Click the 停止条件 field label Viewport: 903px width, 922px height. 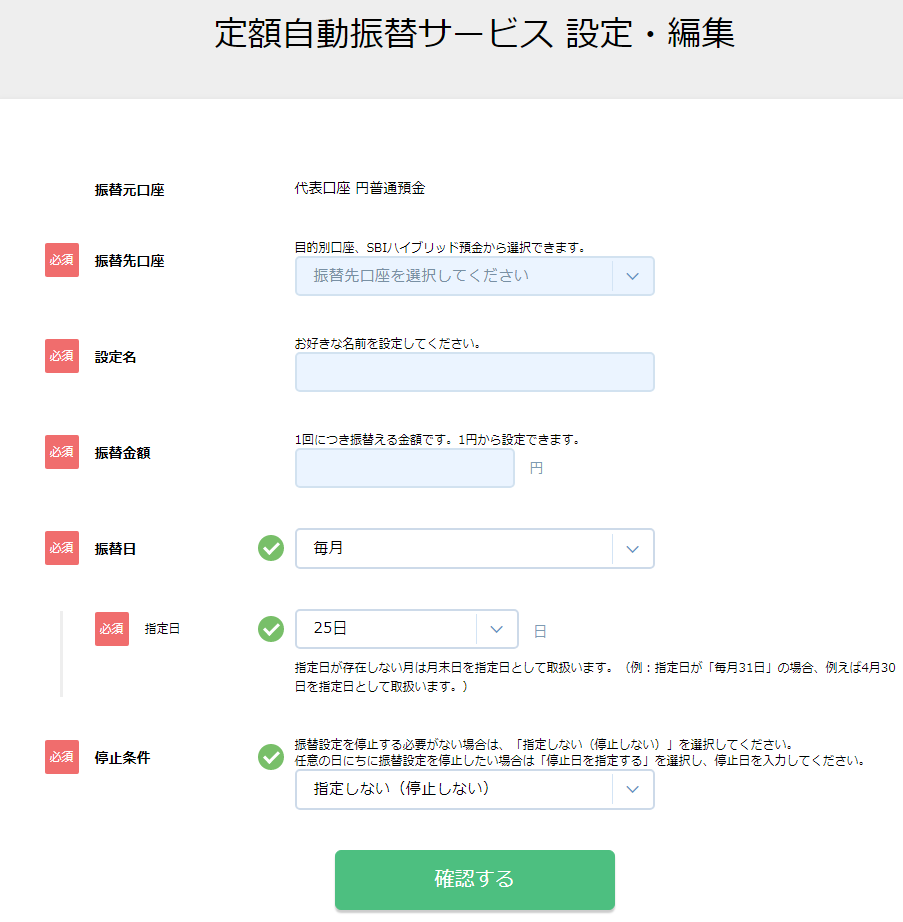click(122, 757)
